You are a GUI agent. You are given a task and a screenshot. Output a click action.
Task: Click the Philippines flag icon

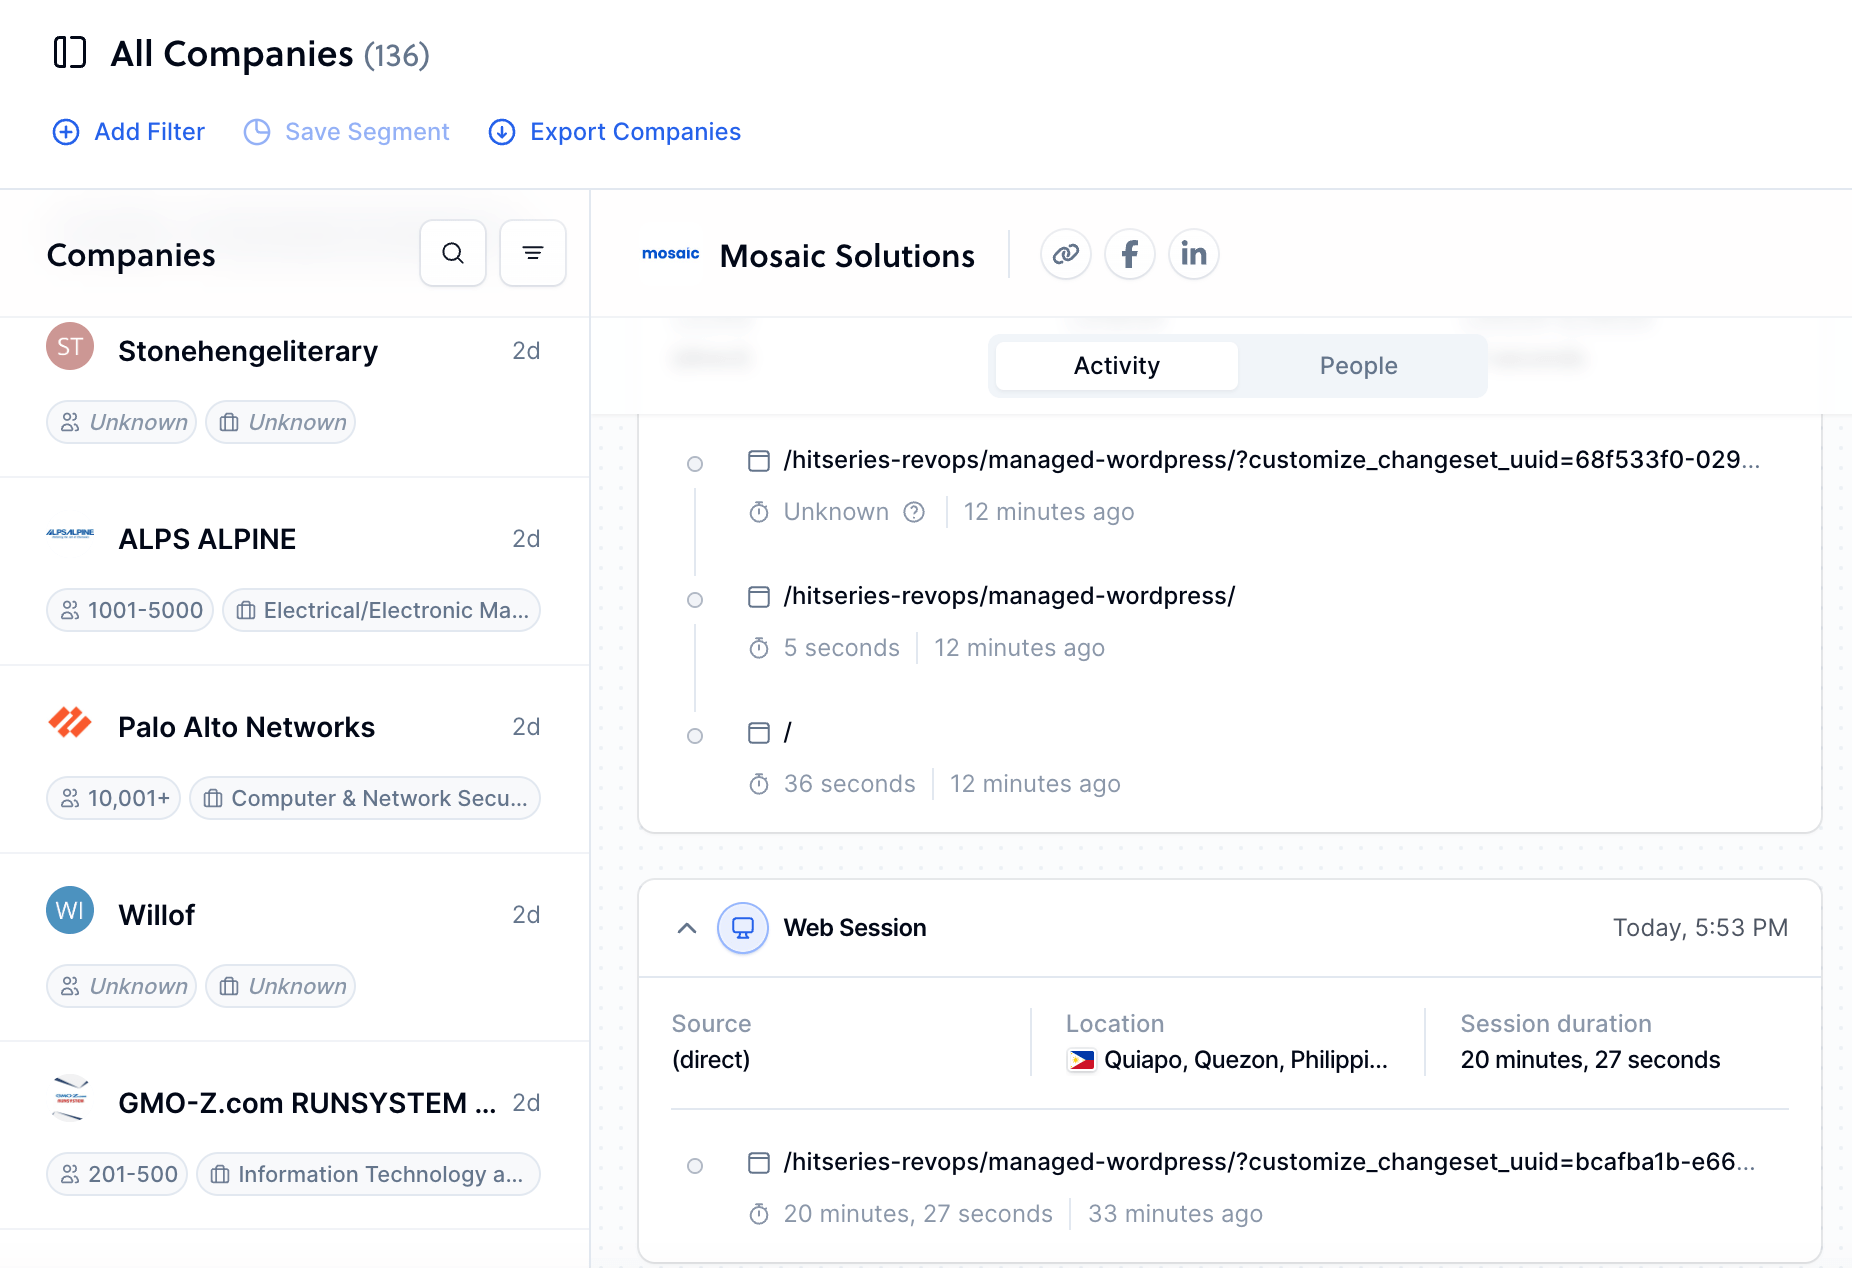[x=1082, y=1060]
